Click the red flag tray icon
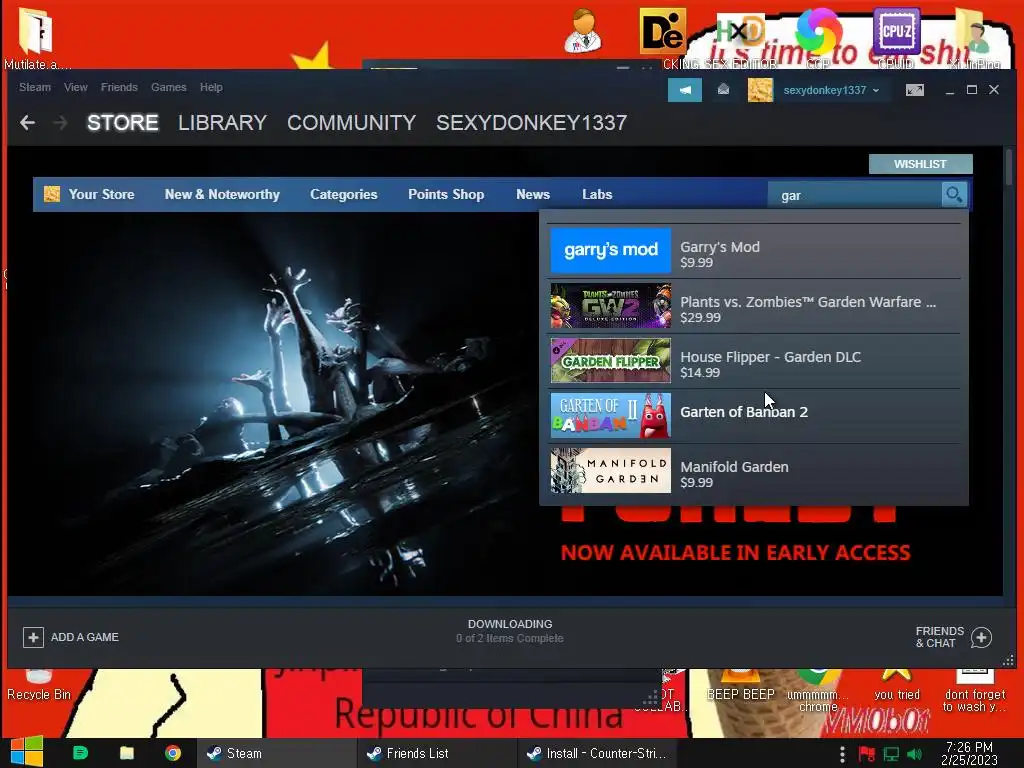Image resolution: width=1024 pixels, height=768 pixels. point(867,754)
